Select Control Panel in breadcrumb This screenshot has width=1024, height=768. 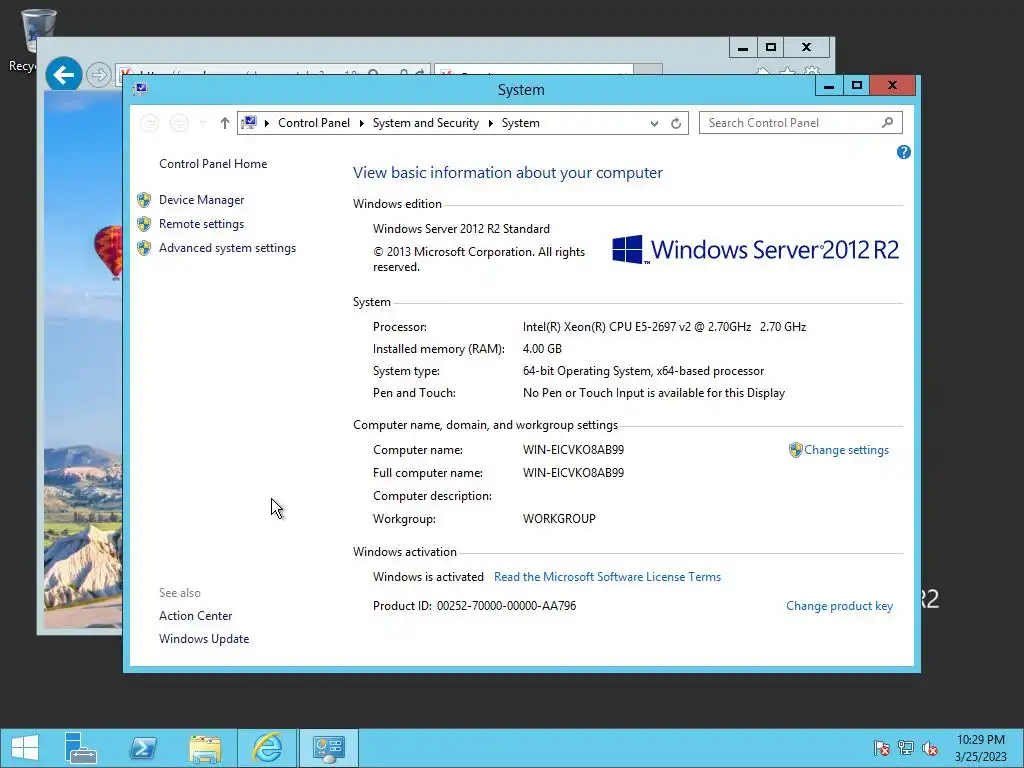click(x=314, y=123)
